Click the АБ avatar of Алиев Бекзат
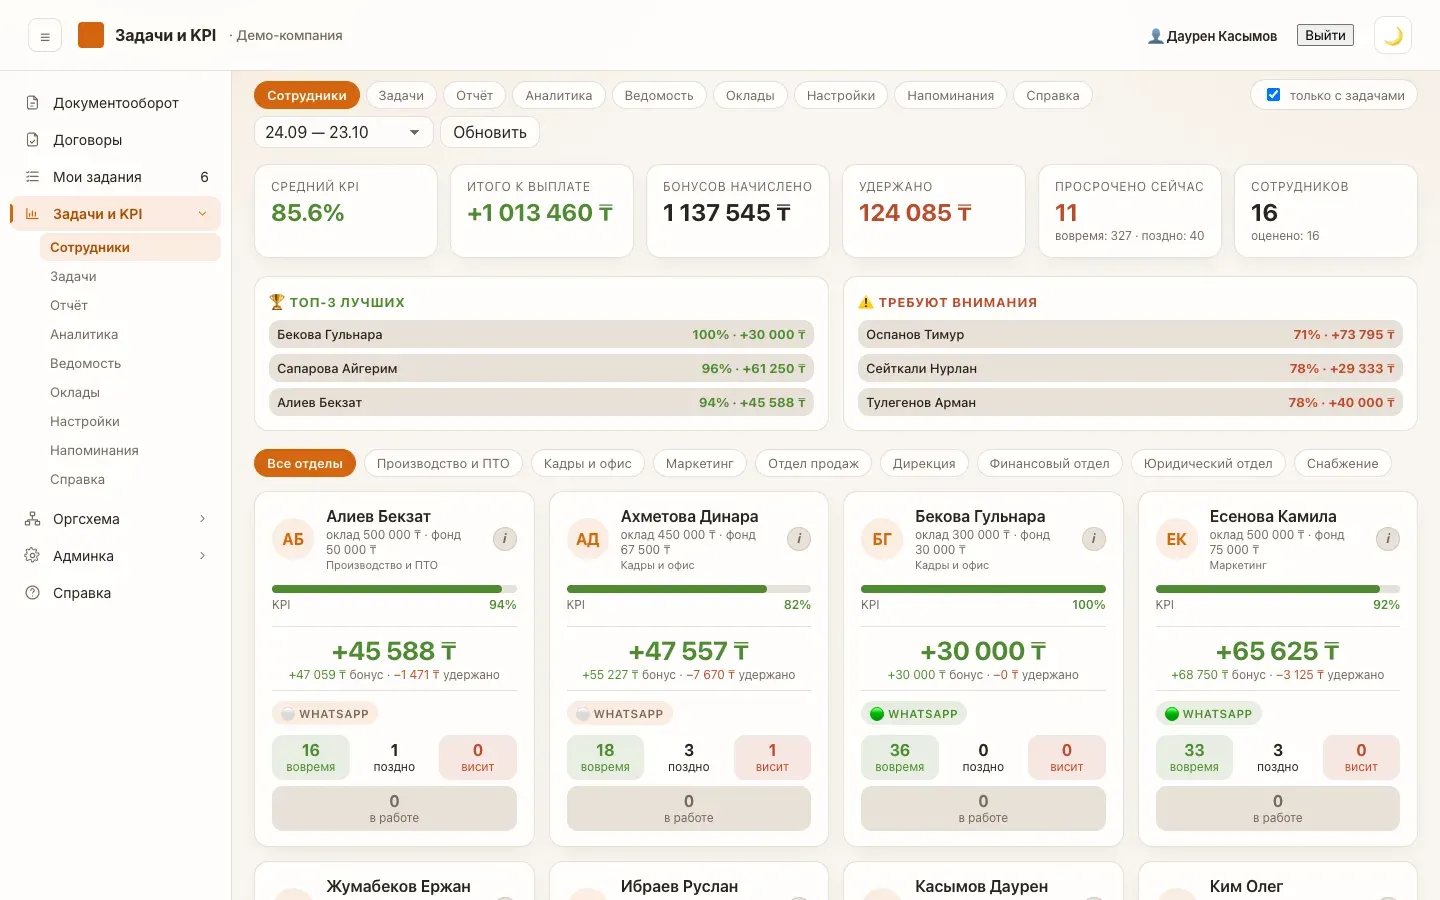The image size is (1440, 900). click(293, 540)
